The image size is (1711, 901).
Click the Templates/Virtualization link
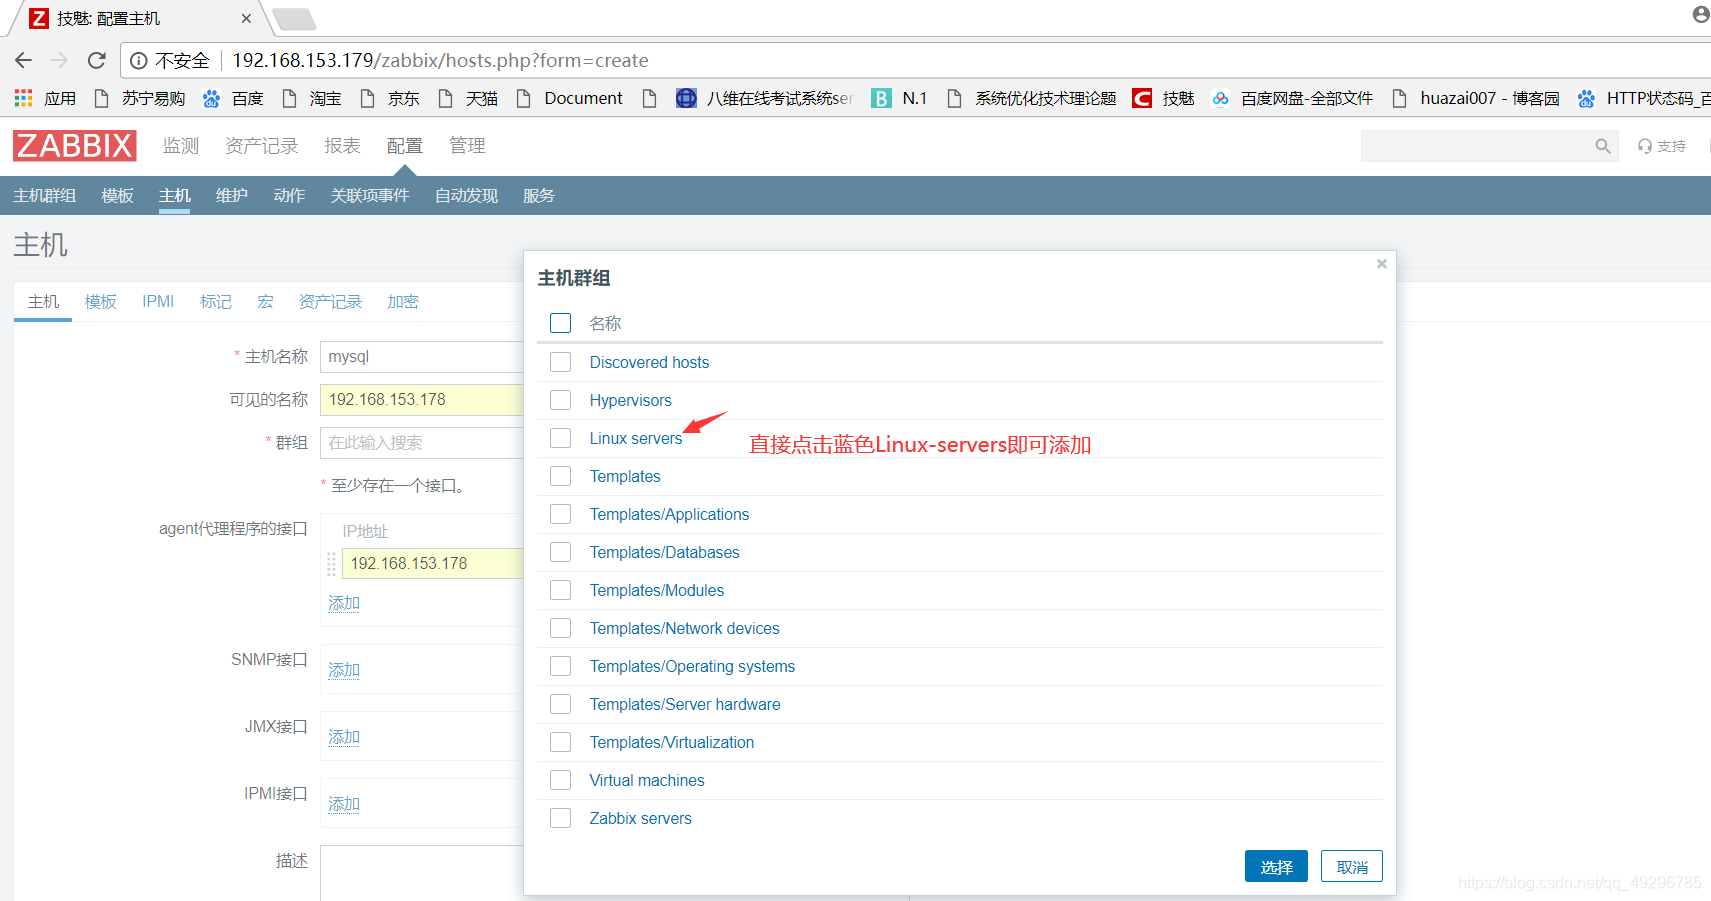click(672, 742)
